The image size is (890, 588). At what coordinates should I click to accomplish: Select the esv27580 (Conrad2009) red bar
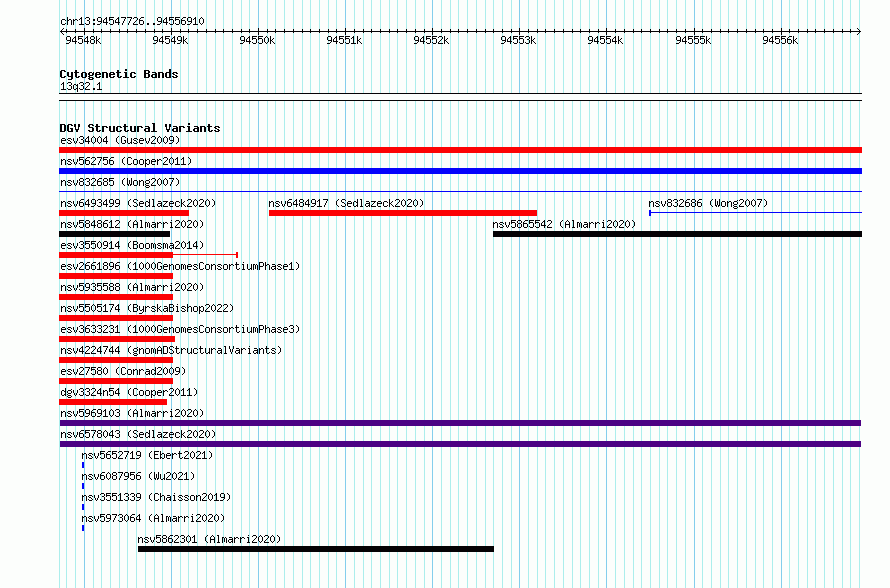point(116,381)
